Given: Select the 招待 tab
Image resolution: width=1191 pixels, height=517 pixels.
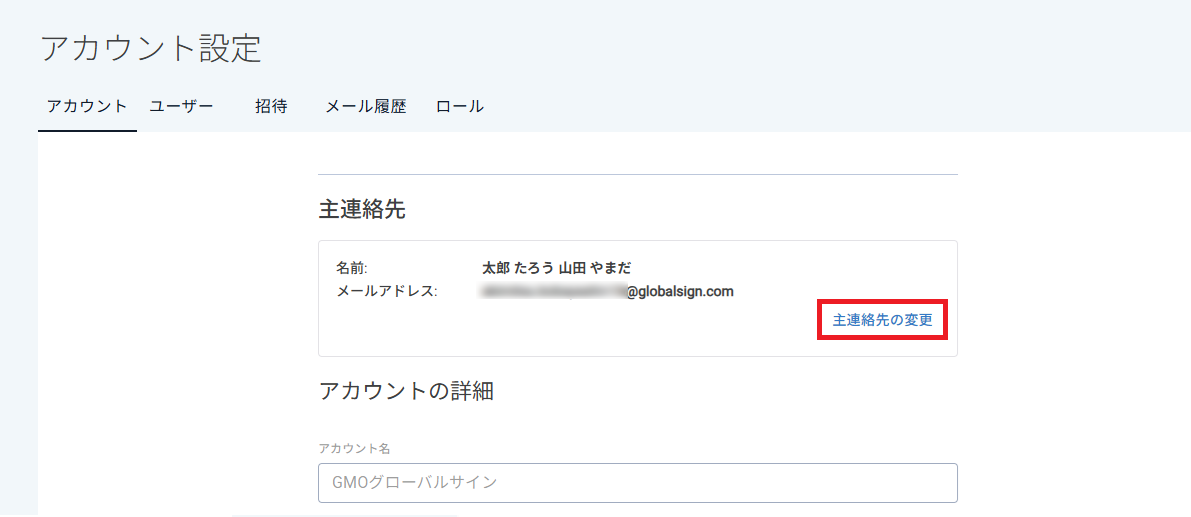Looking at the screenshot, I should 271,106.
